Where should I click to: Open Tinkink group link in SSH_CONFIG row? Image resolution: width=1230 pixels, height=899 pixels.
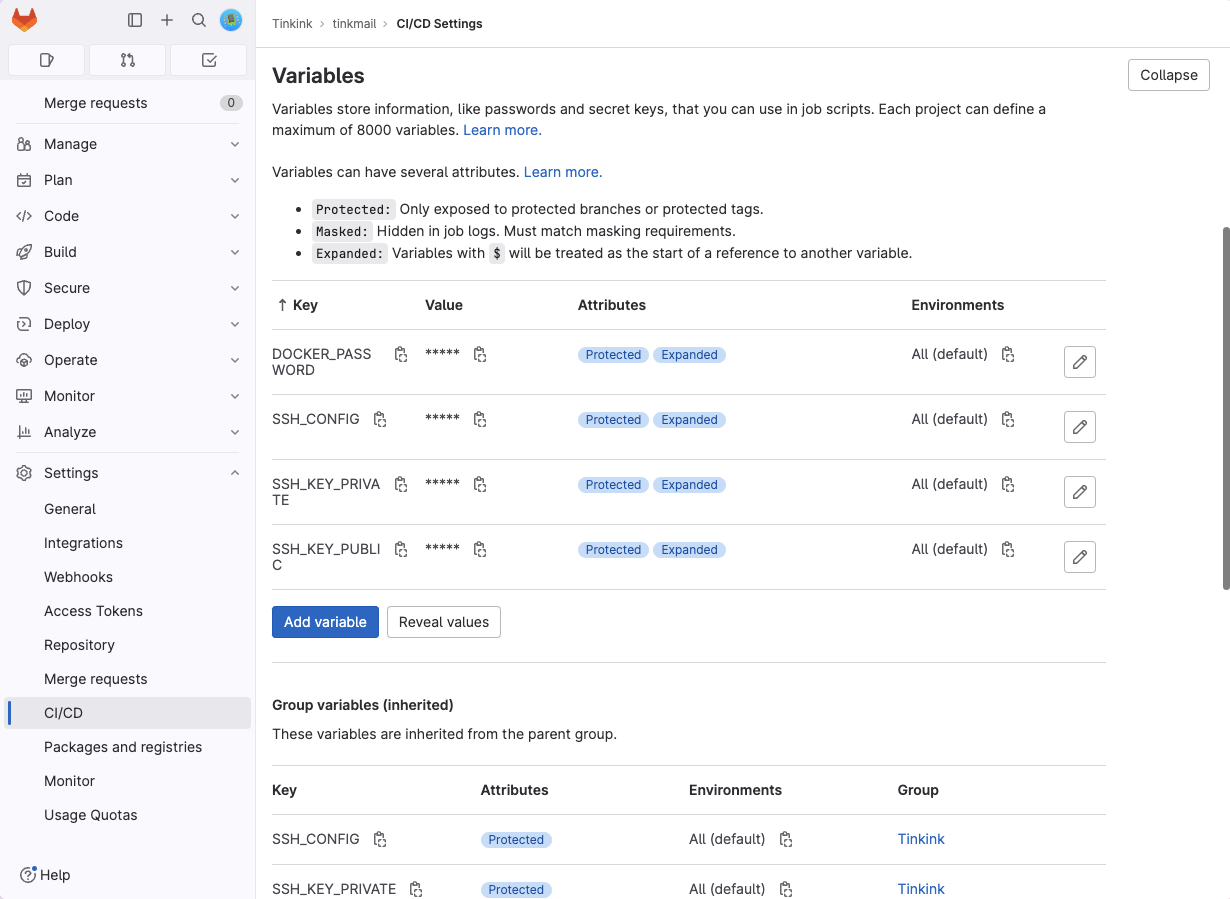[921, 839]
